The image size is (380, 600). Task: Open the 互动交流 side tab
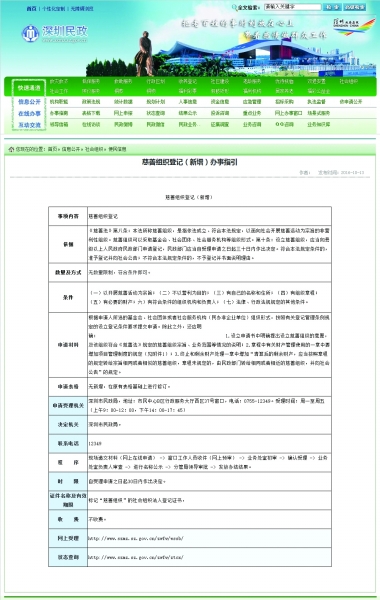(29, 125)
